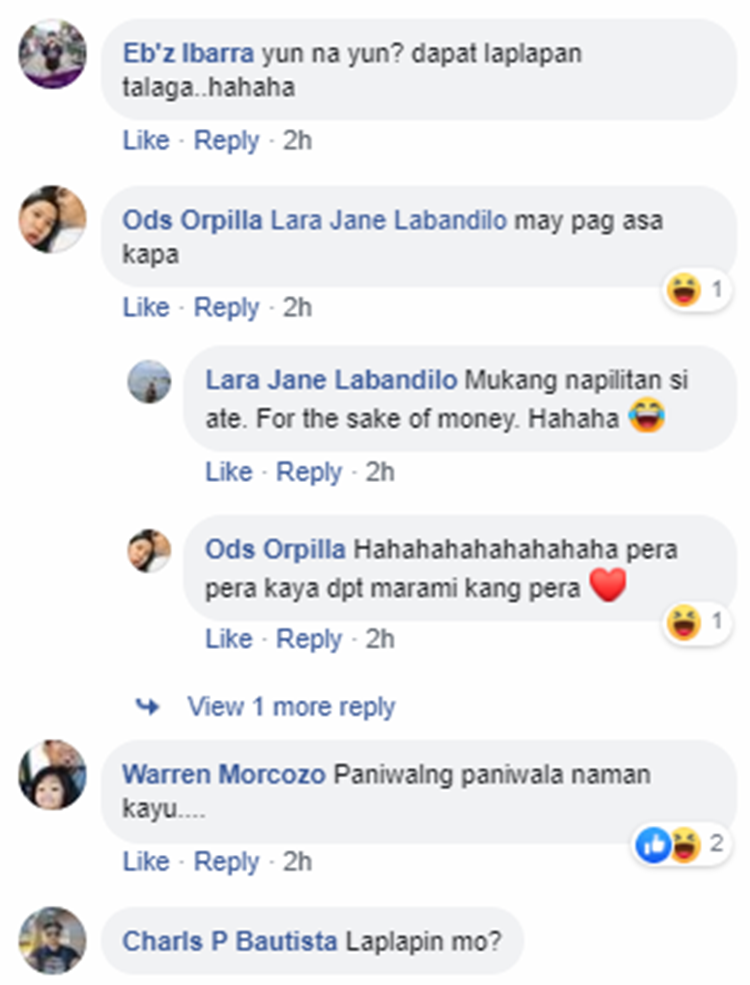Reply to Ods Orpilla's pera reply
Image resolution: width=750 pixels, height=985 pixels.
309,639
